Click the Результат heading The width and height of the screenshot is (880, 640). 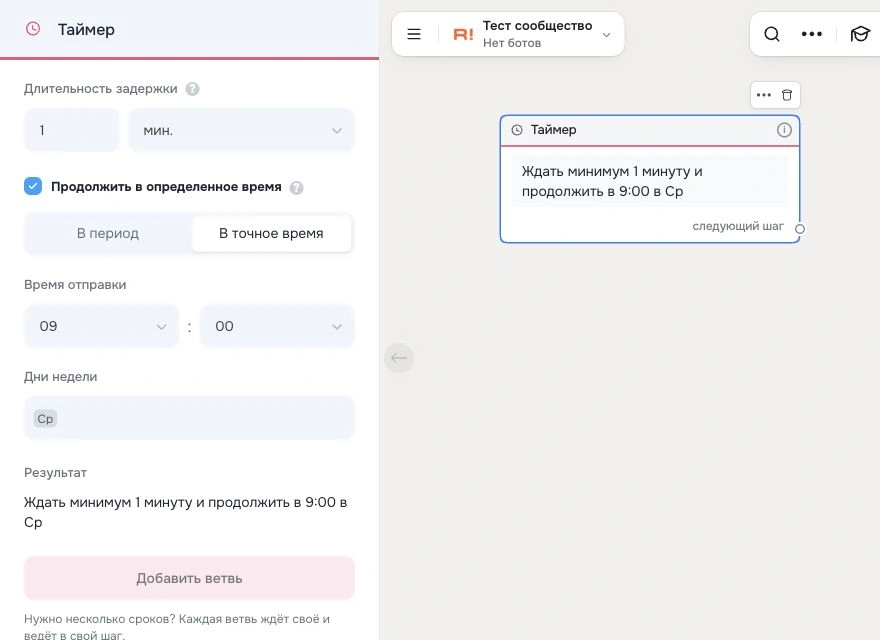point(56,473)
